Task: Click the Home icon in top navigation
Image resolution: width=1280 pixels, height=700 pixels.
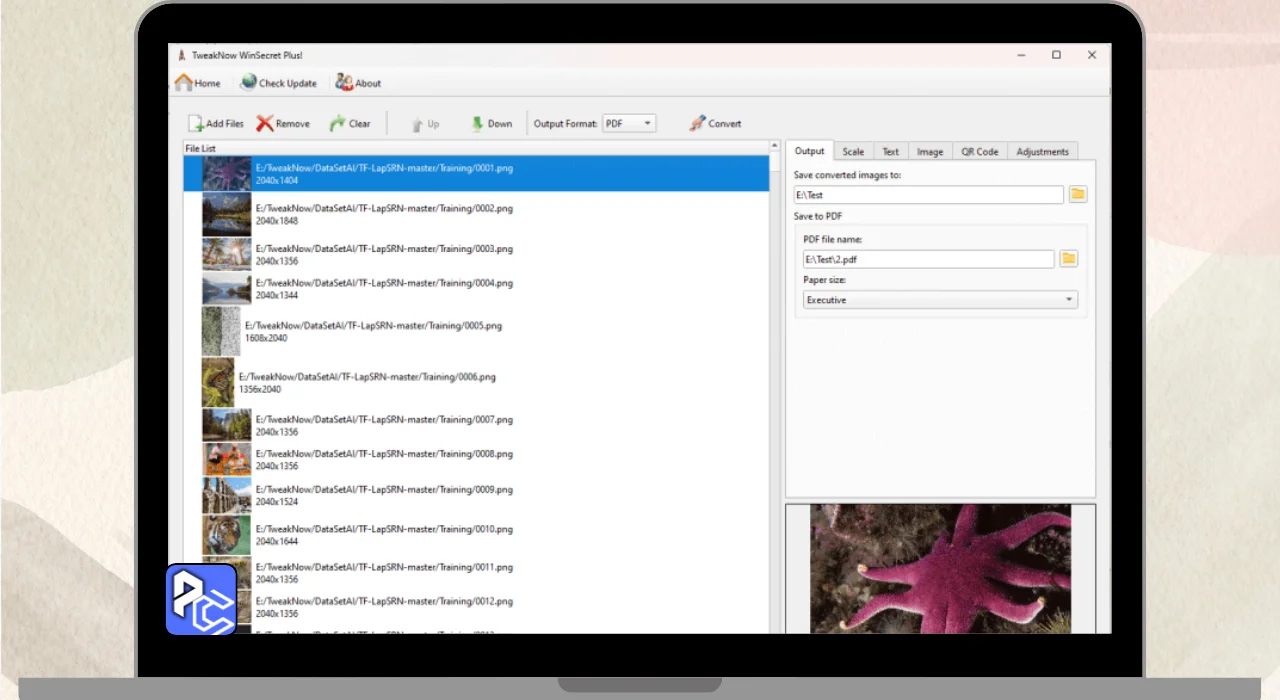Action: [185, 83]
